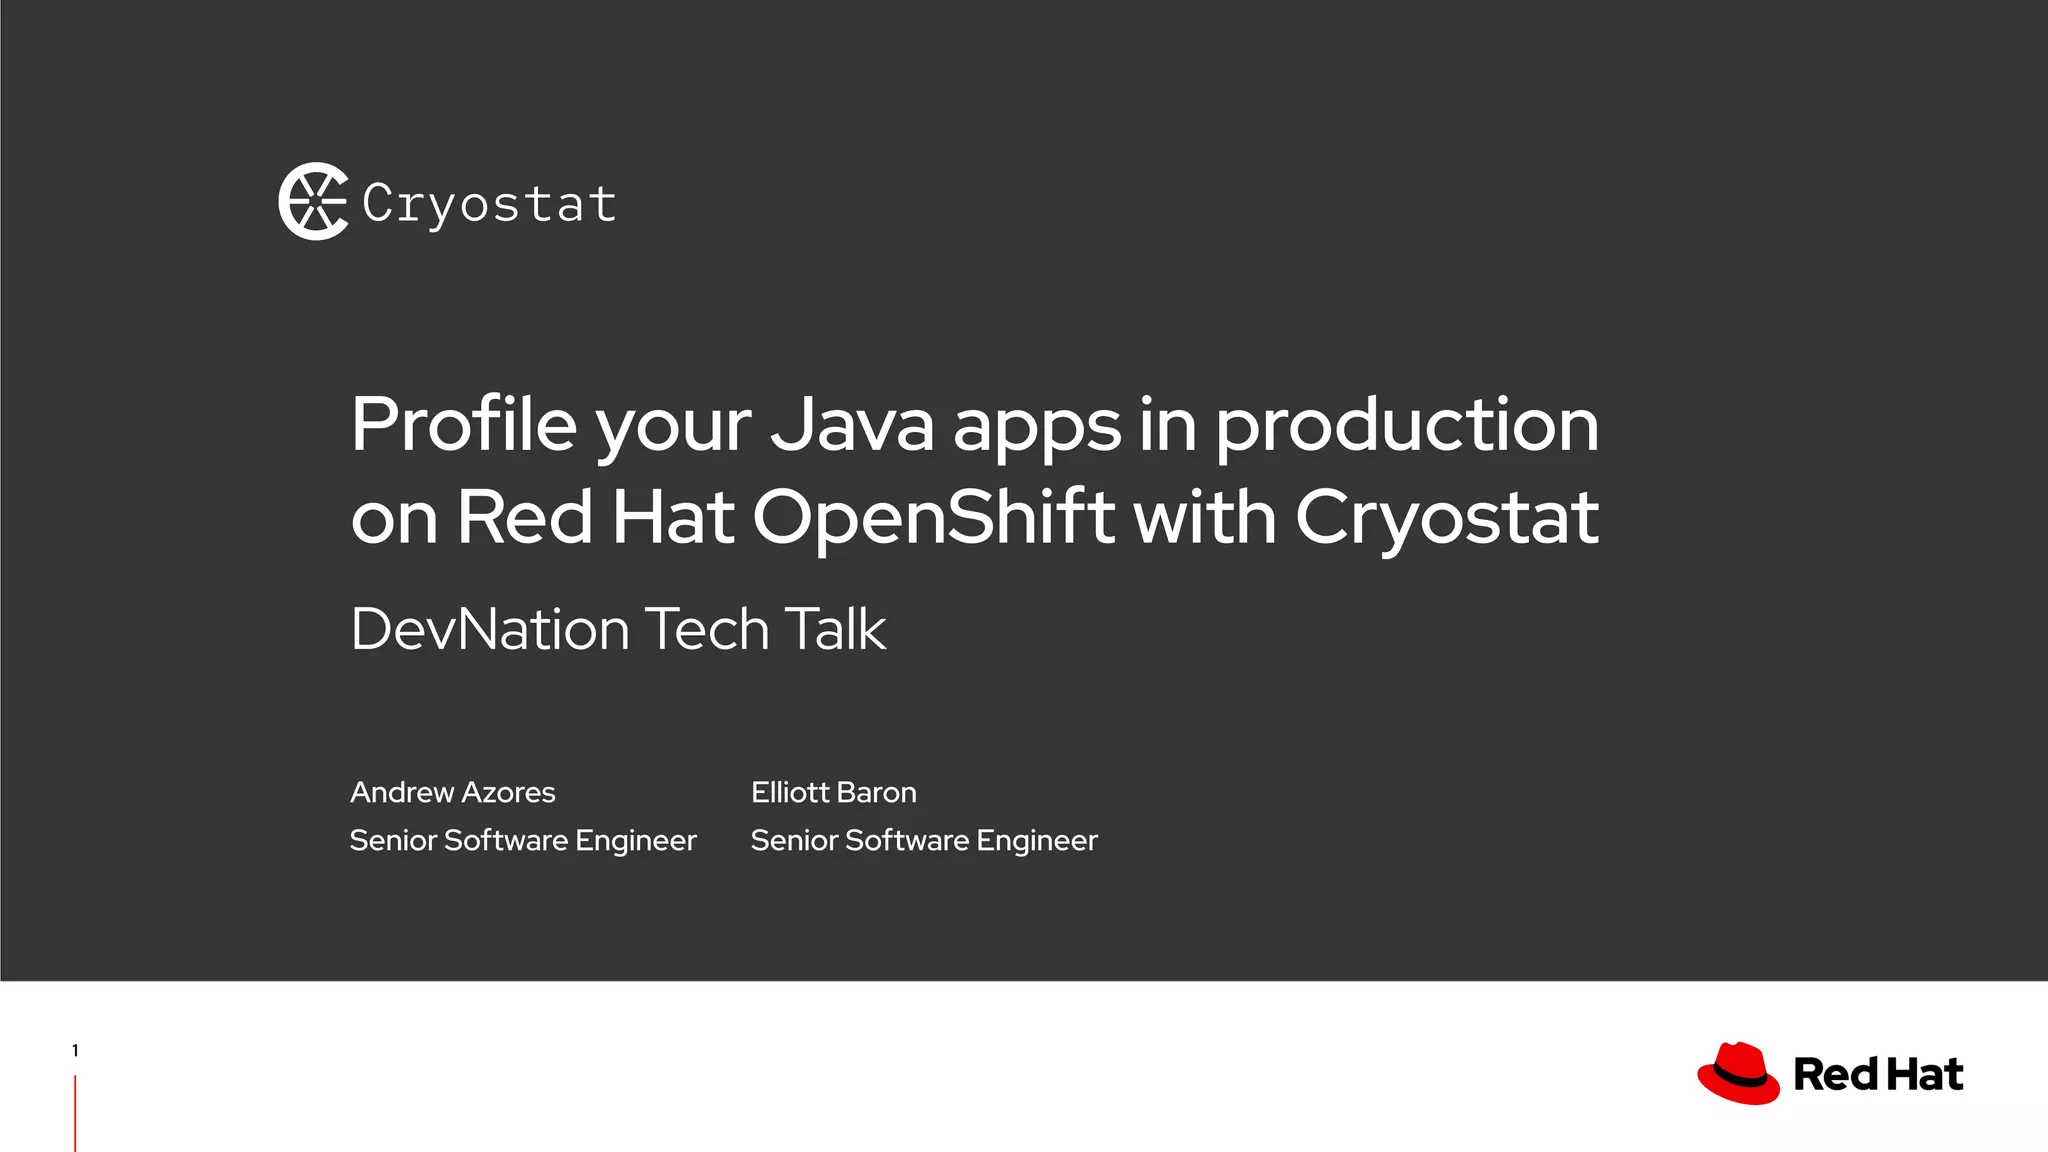Click the word 'Java' in the title
The image size is (2048, 1152).
[852, 425]
